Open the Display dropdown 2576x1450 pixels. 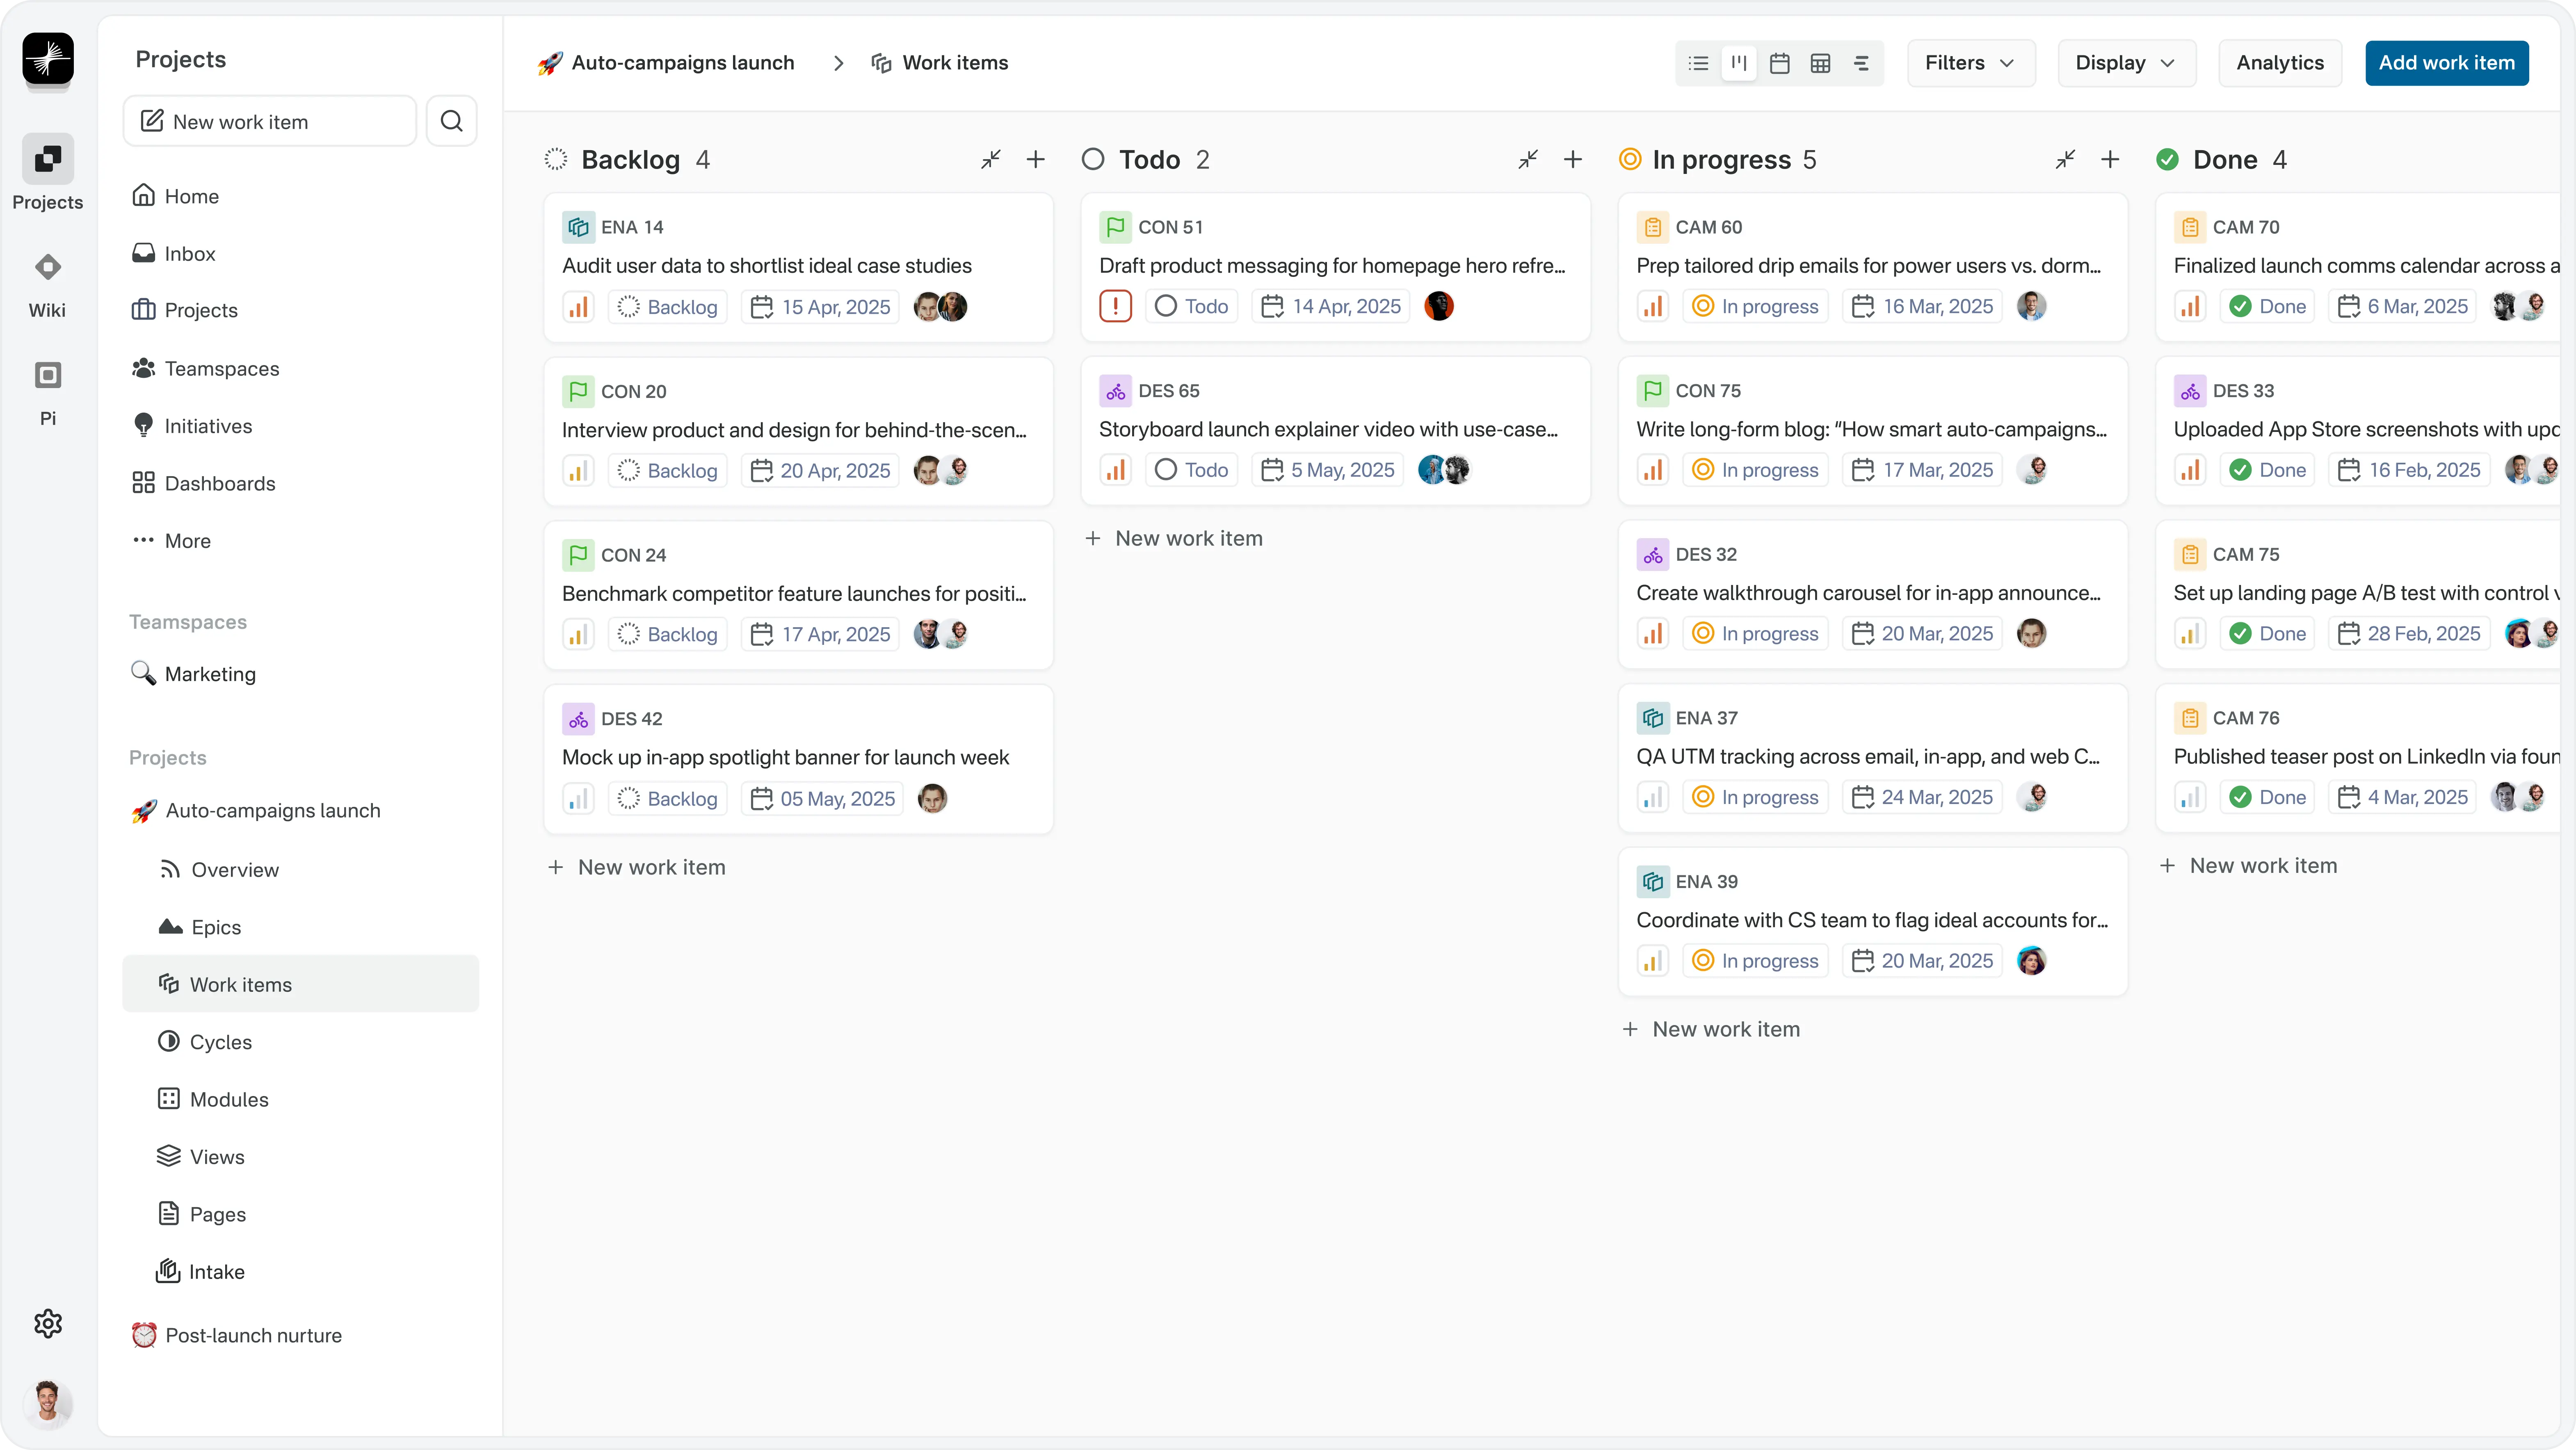2126,63
